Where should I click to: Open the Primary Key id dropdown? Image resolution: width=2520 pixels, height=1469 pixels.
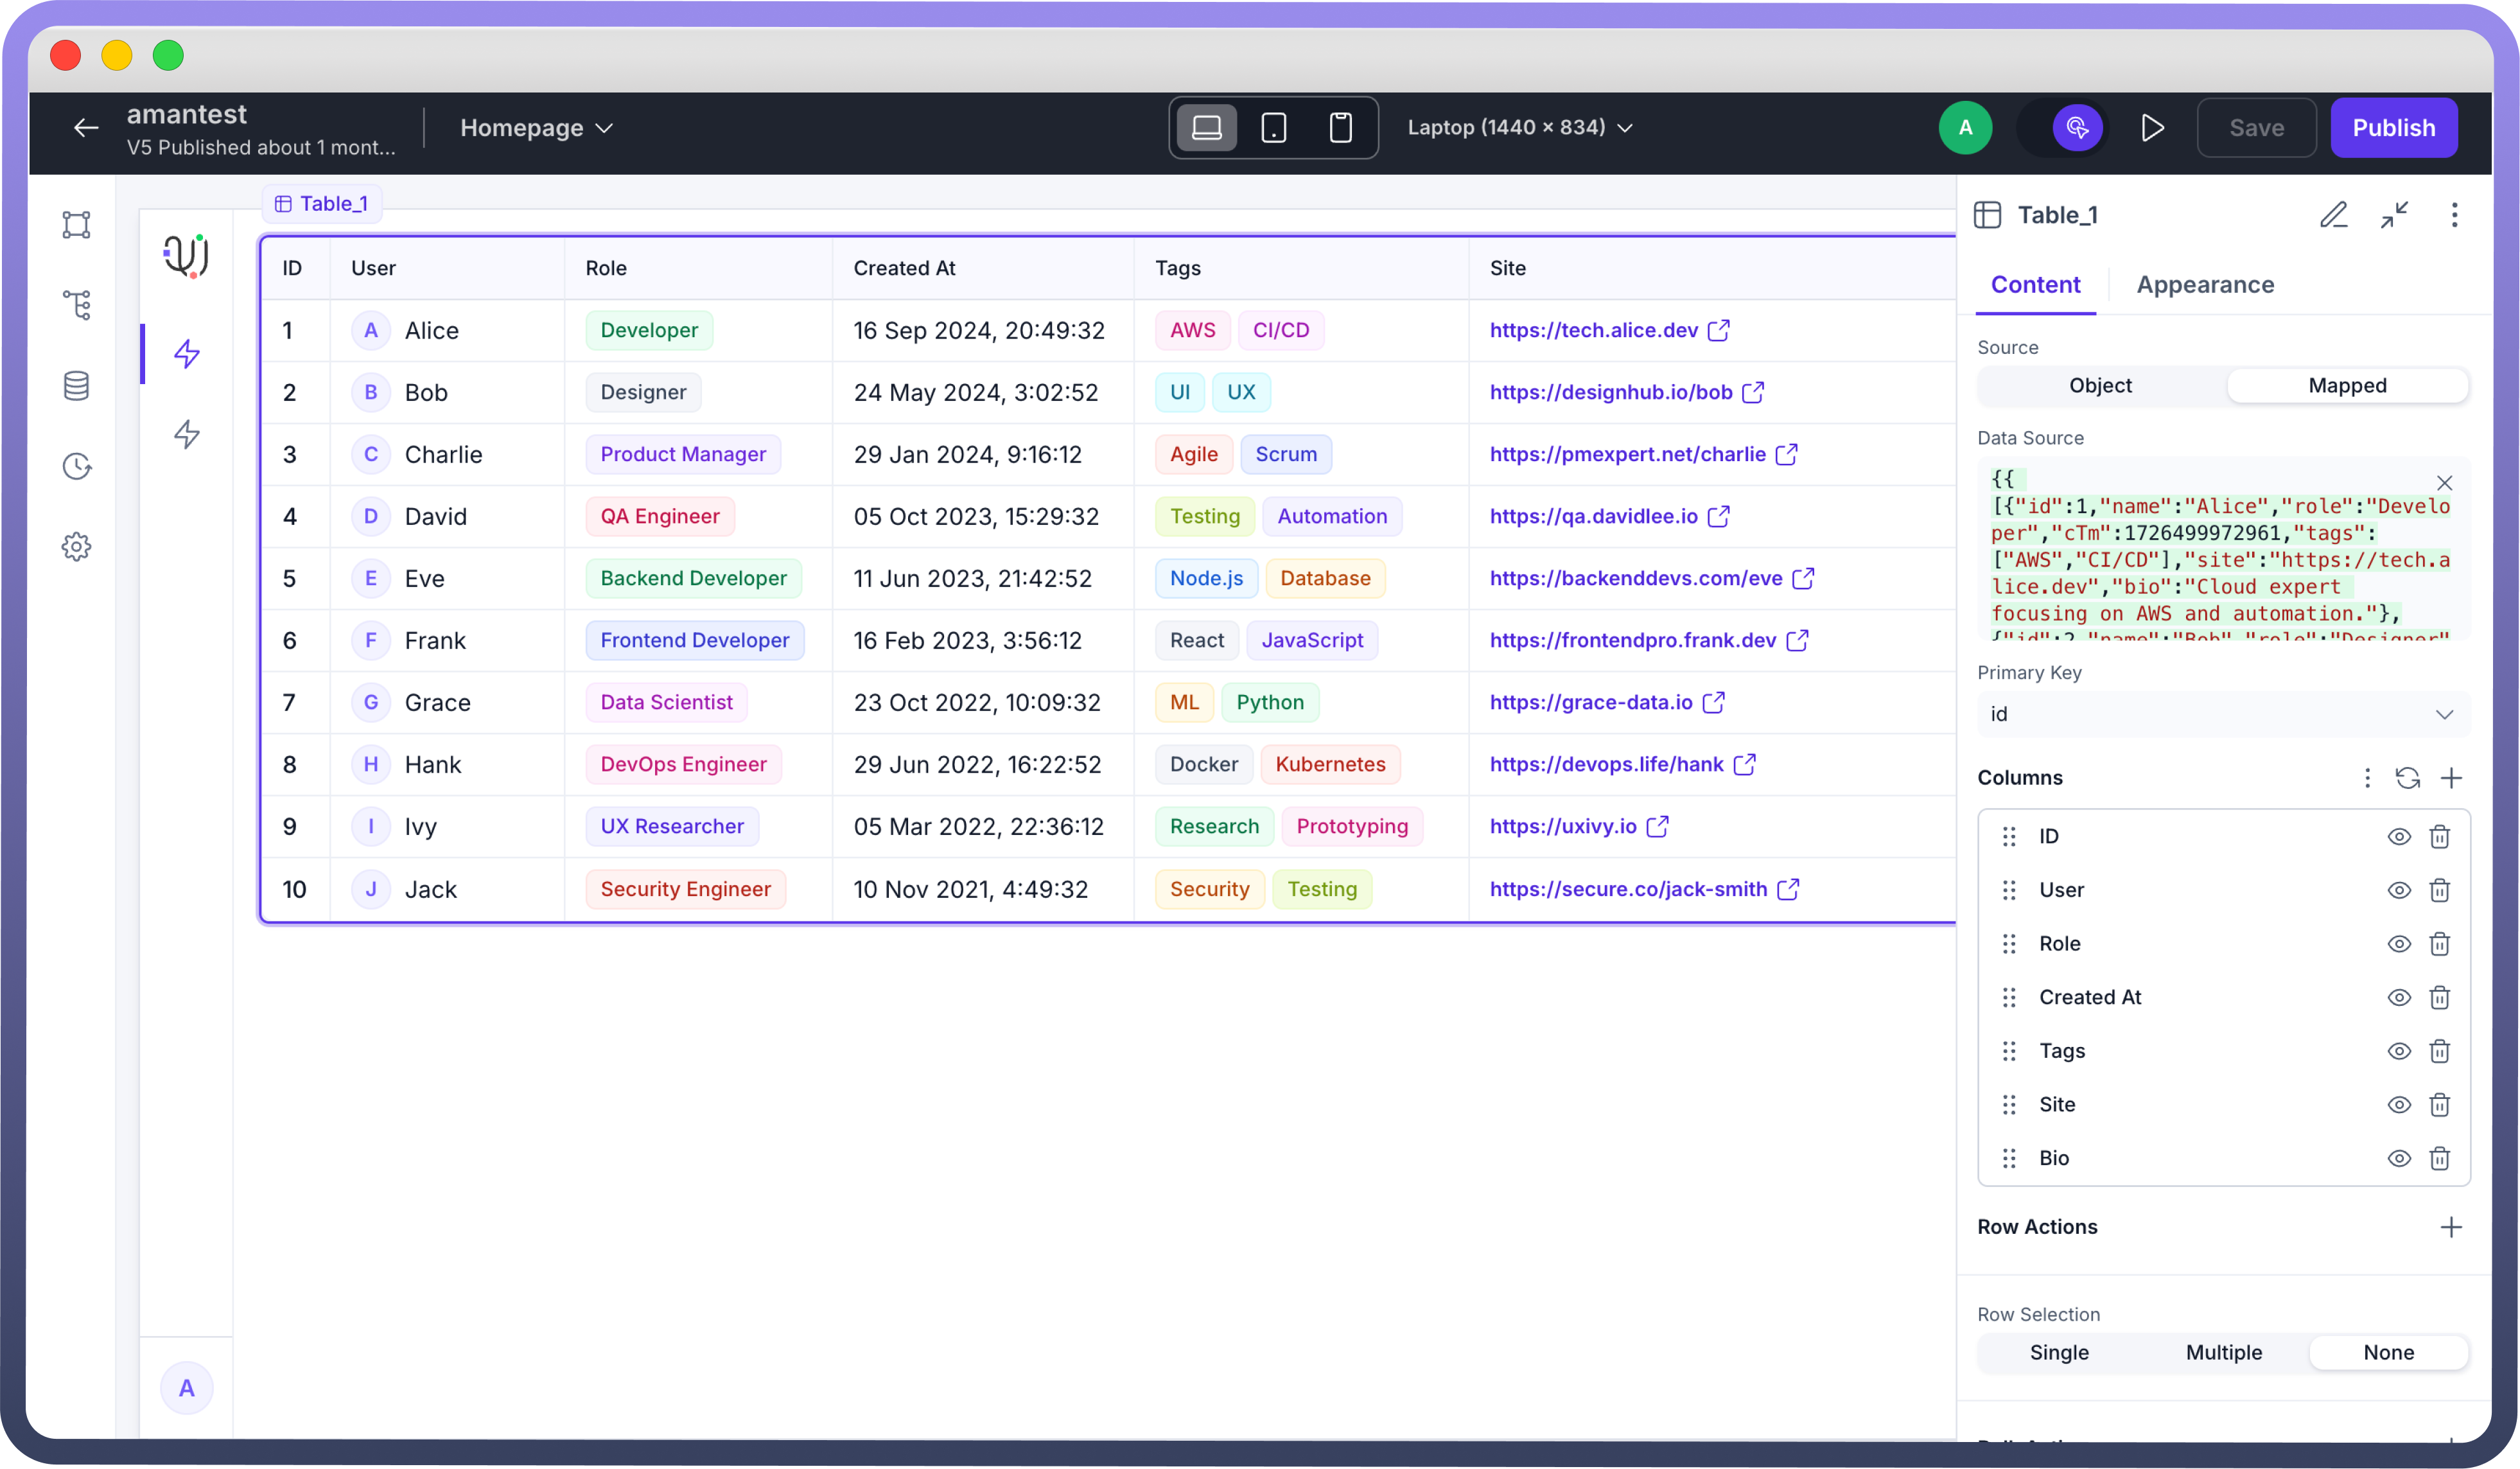[2222, 714]
